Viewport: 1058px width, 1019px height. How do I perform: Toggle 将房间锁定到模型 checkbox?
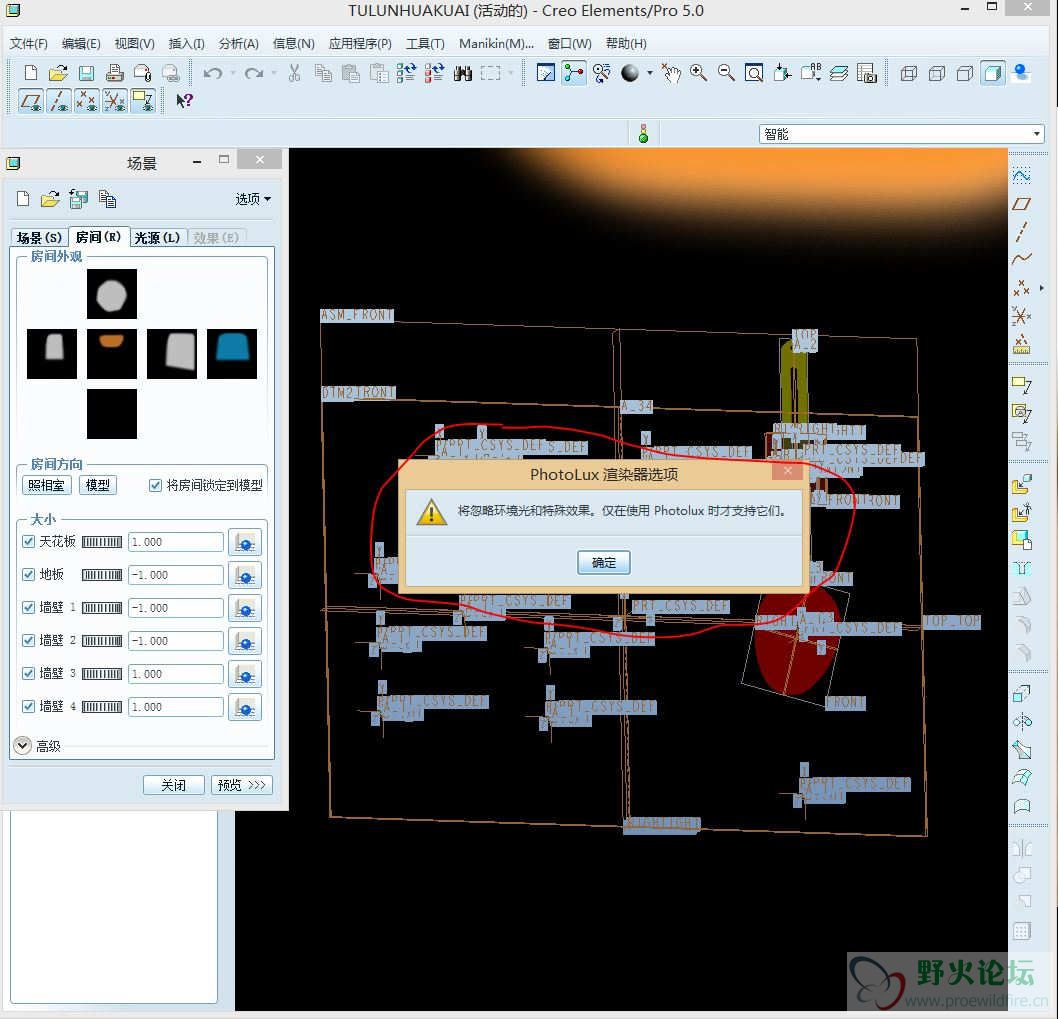point(155,485)
